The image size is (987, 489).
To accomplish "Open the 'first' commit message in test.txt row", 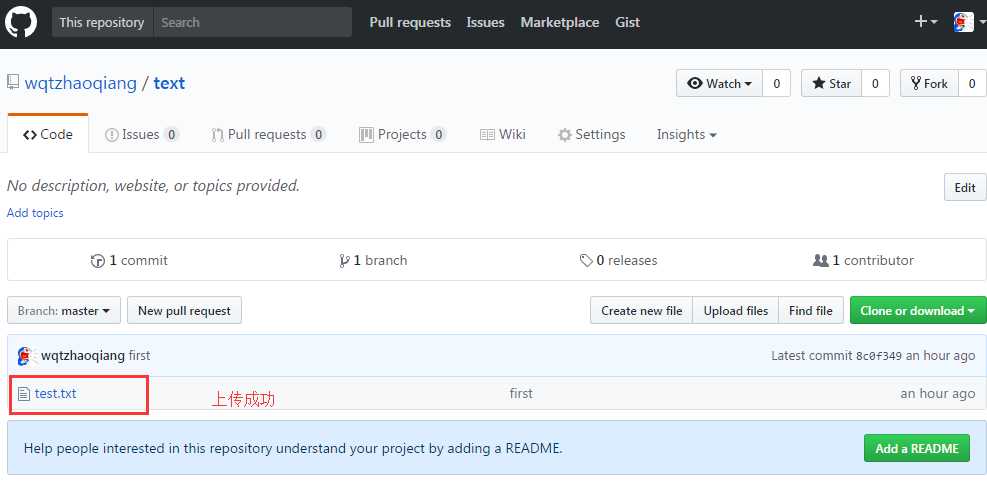I will 521,393.
